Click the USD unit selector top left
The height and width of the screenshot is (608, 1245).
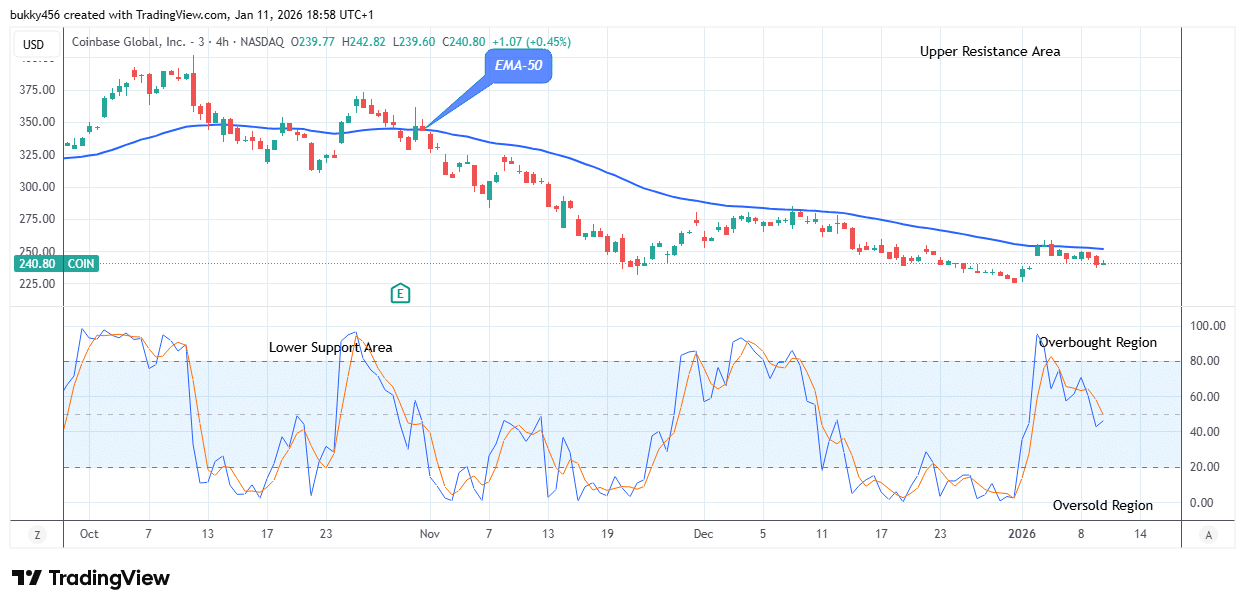pos(31,44)
